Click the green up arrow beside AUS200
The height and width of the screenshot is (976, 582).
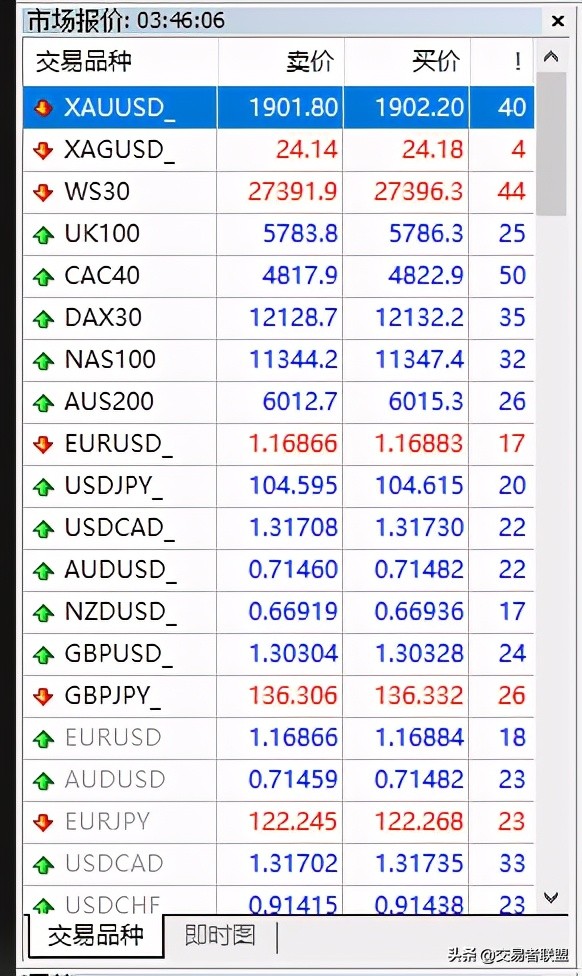click(43, 403)
